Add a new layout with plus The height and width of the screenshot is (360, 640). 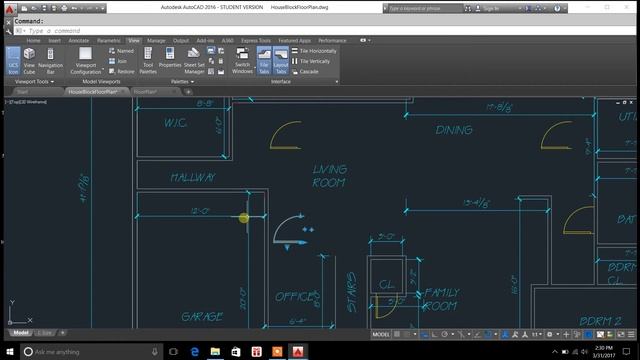tap(62, 333)
